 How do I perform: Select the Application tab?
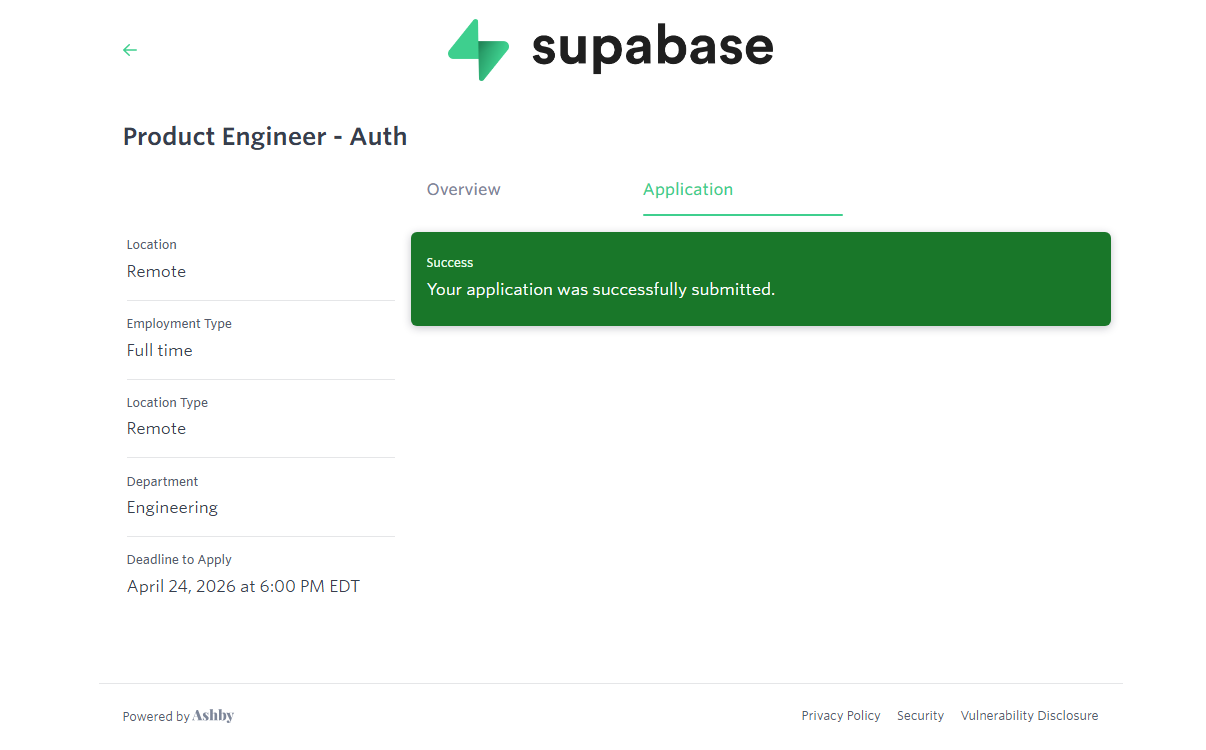(688, 190)
